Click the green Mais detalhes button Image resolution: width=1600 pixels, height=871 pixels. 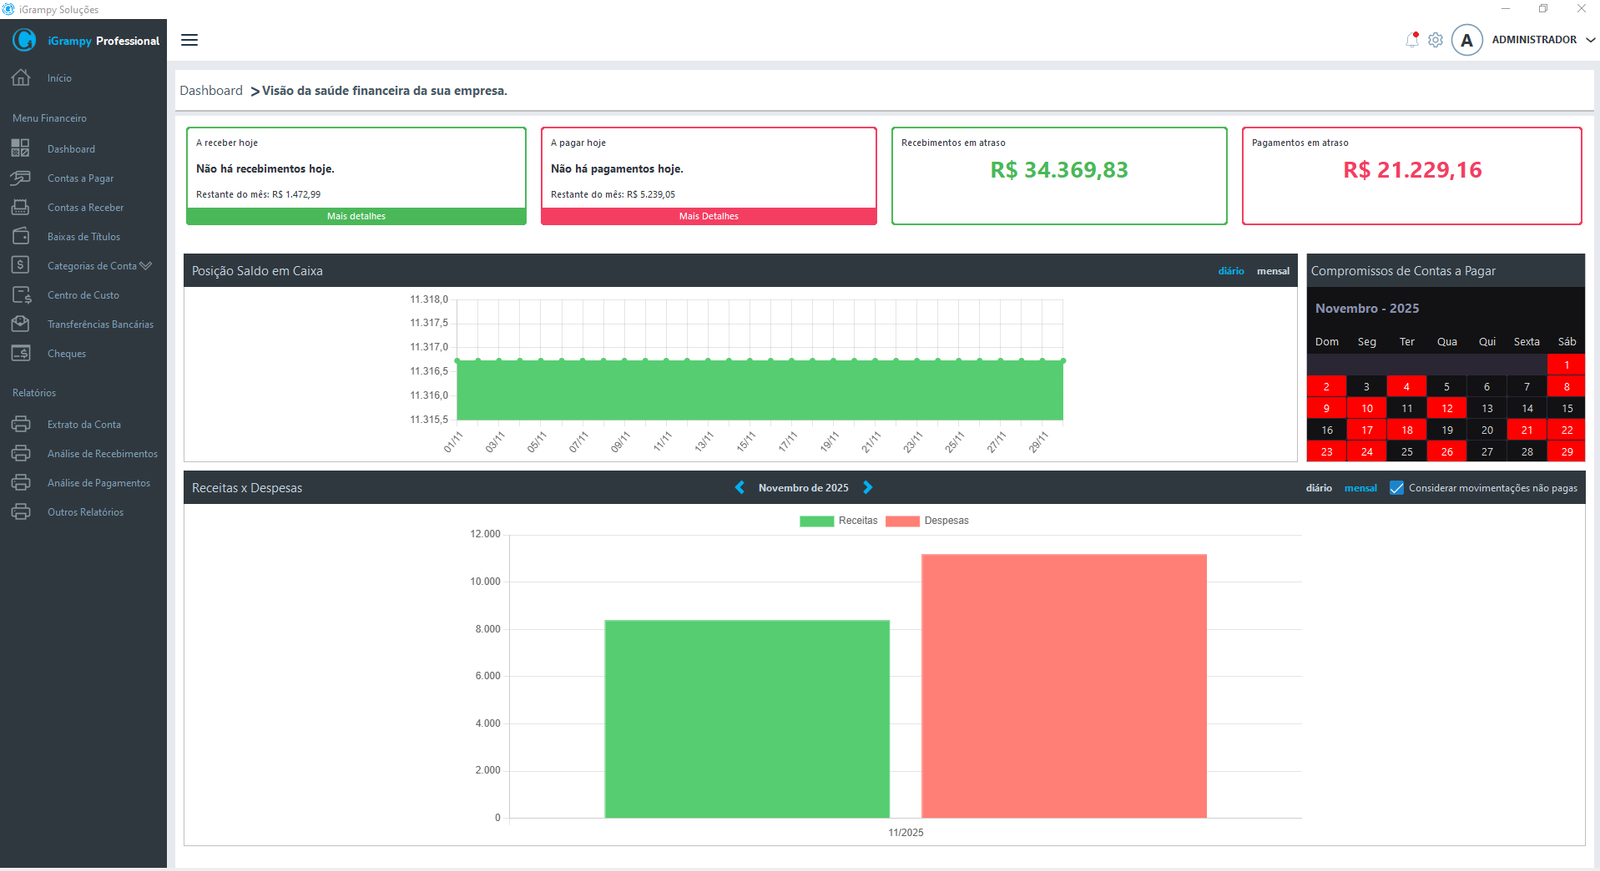pyautogui.click(x=356, y=216)
